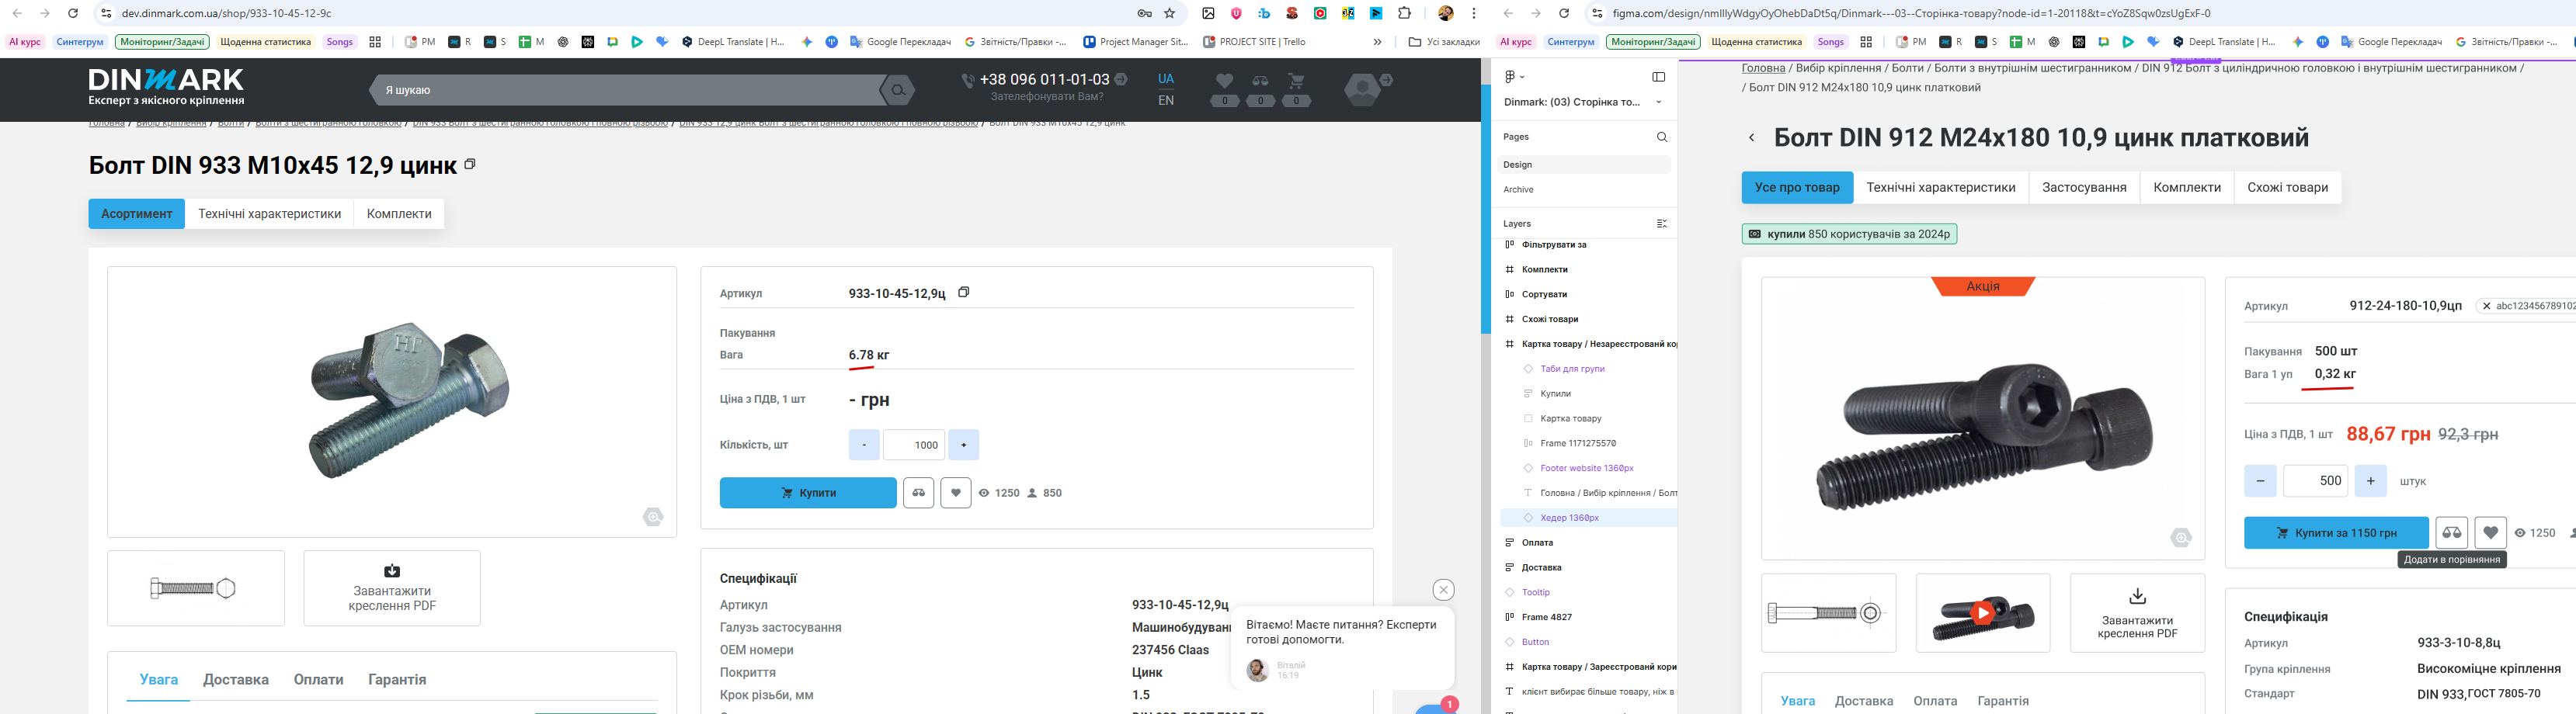The width and height of the screenshot is (2576, 714).
Task: Decrease quantity with minus on Dinmark site
Action: 864,445
